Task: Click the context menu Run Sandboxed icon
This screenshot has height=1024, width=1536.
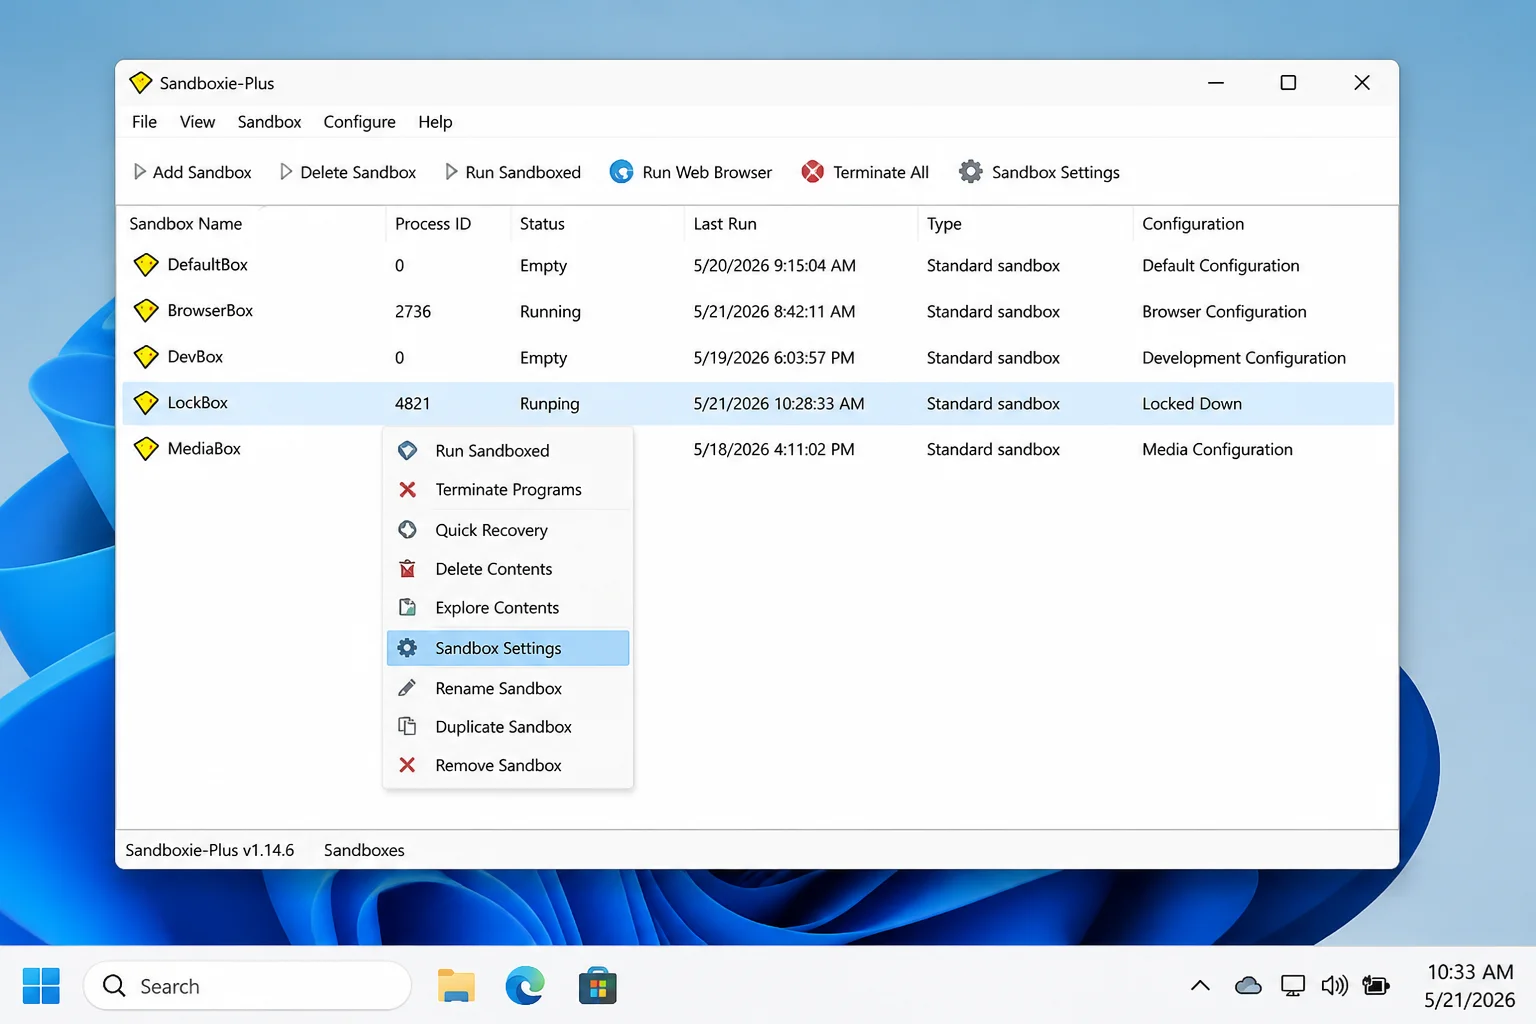Action: tap(407, 451)
